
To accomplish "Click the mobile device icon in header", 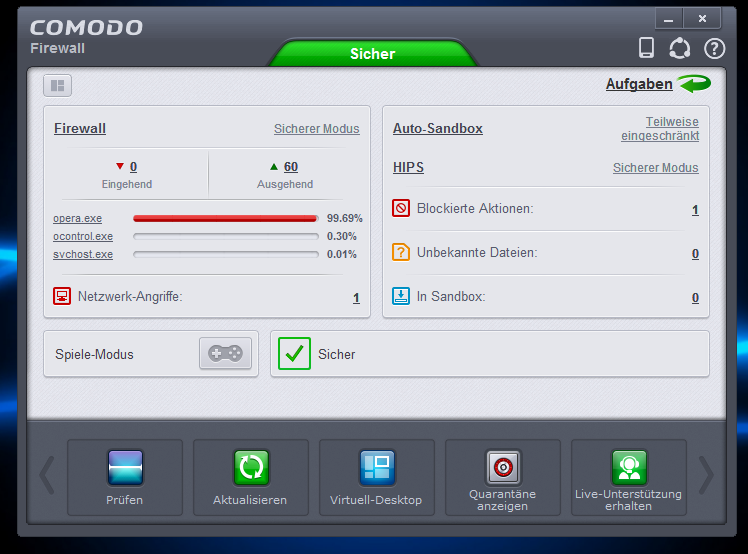I will (x=646, y=48).
